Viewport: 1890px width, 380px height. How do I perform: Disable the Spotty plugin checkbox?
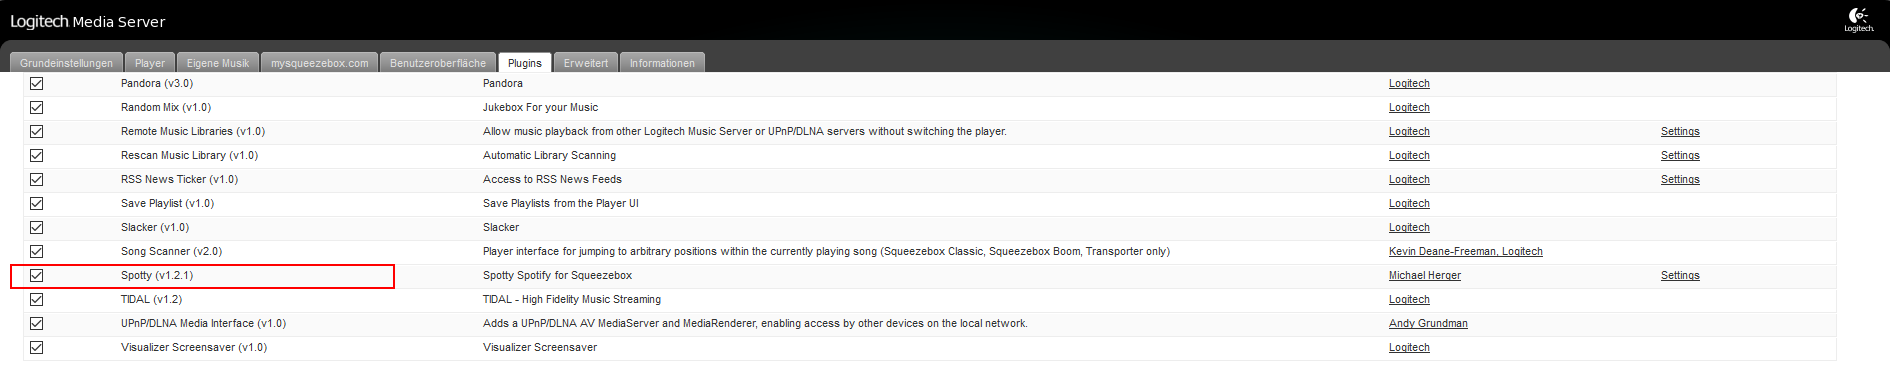[37, 276]
